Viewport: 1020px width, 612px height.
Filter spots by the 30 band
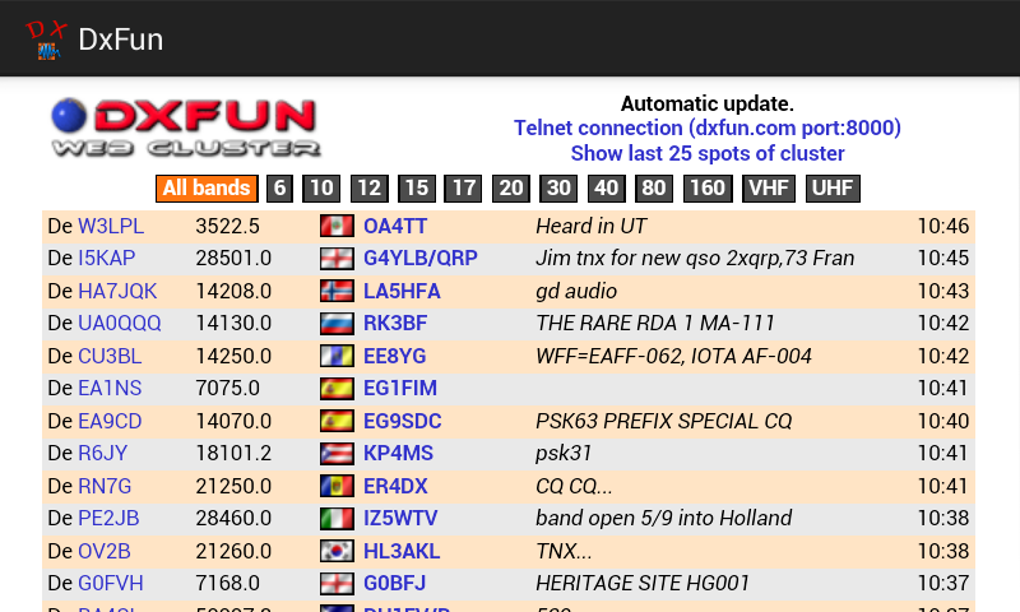click(559, 189)
